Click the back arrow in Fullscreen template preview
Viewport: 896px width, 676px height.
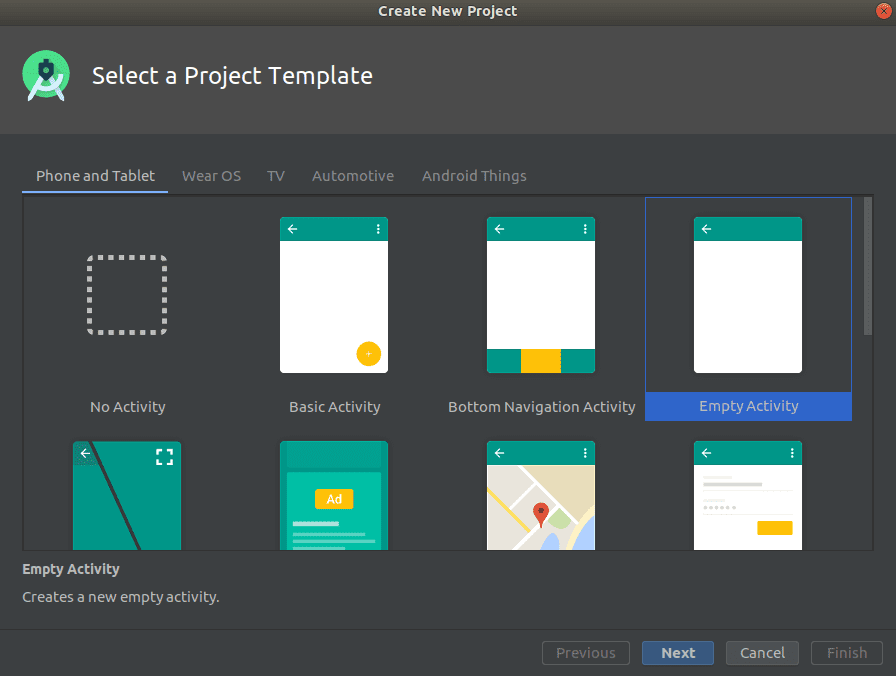[x=85, y=453]
